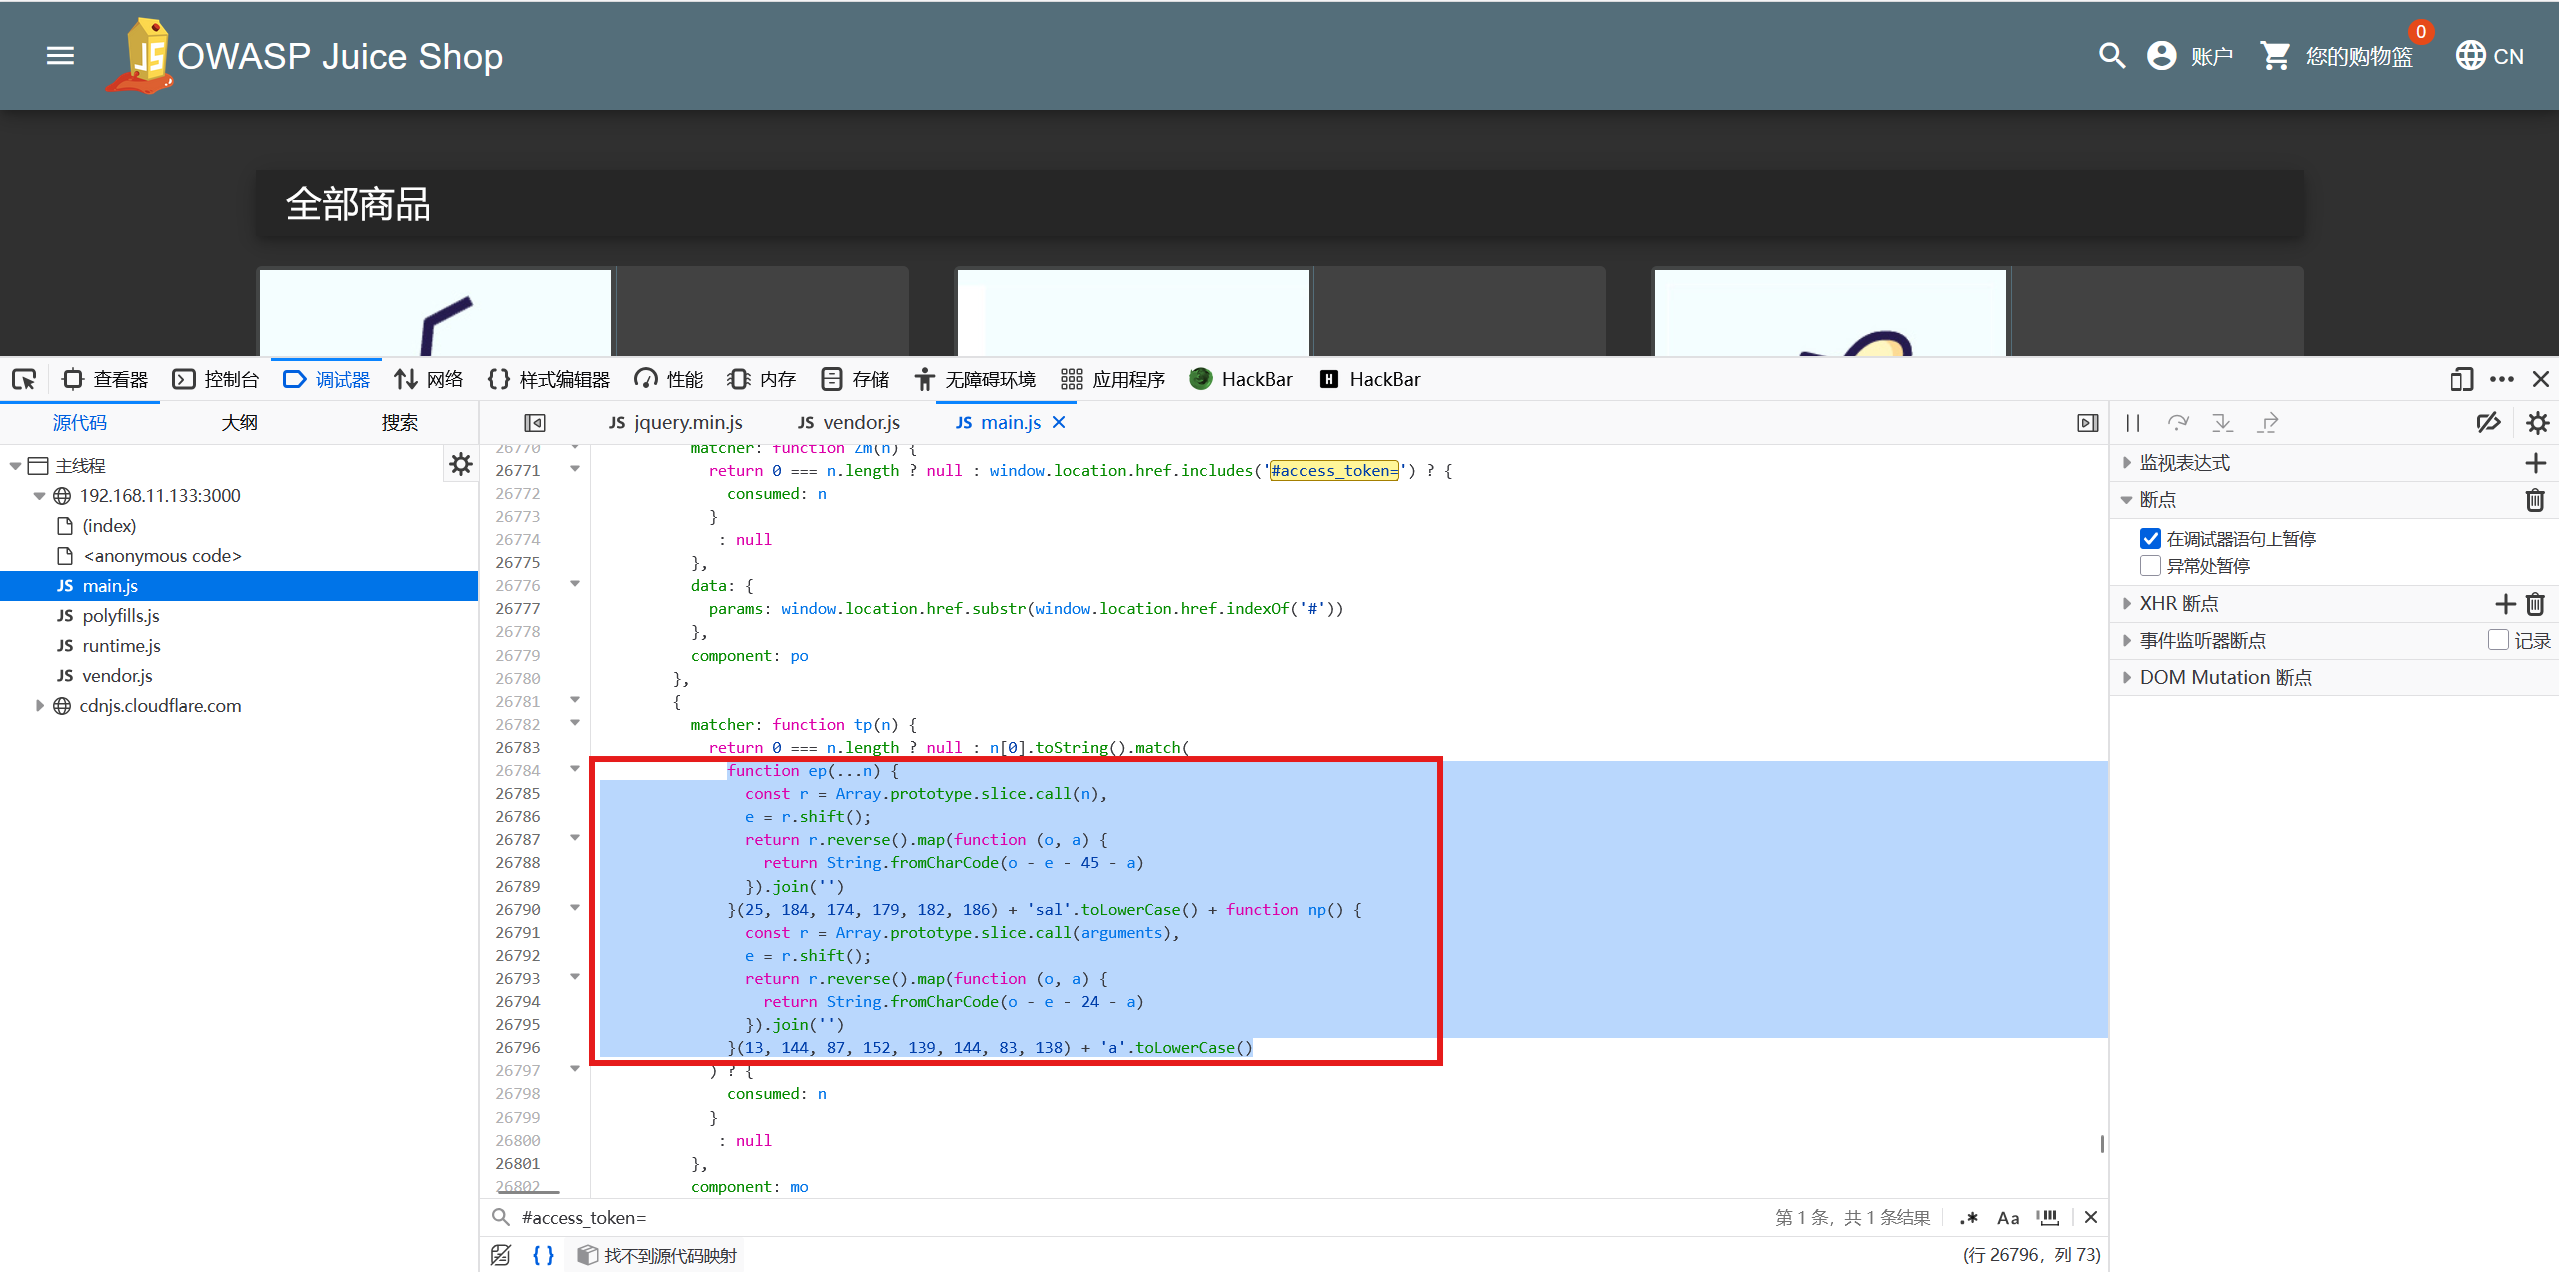Image resolution: width=2559 pixels, height=1272 pixels.
Task: Click the debugger pause button
Action: [x=2132, y=423]
